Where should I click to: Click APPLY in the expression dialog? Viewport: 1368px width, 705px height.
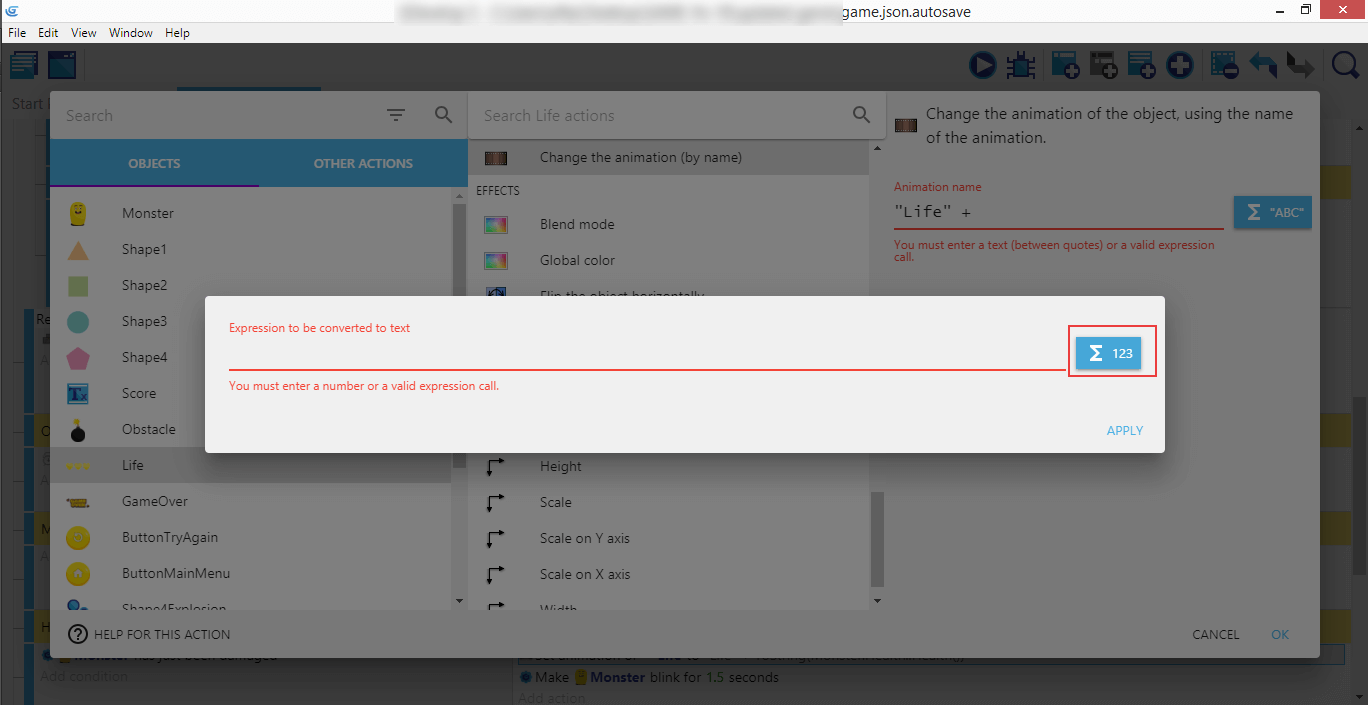(1124, 430)
